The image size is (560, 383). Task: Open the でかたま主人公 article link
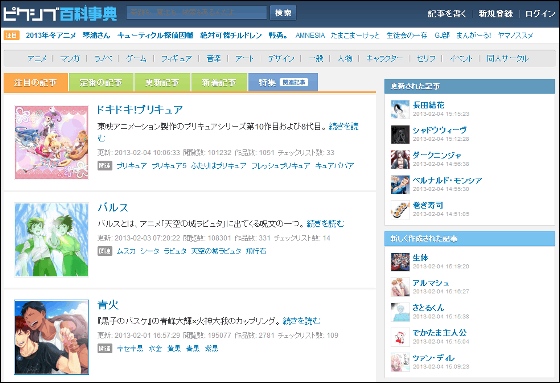440,333
